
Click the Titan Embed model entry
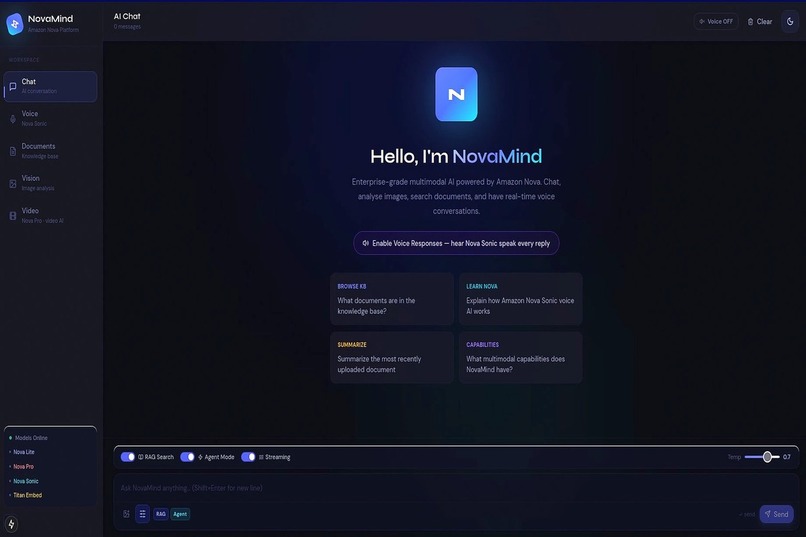[27, 495]
